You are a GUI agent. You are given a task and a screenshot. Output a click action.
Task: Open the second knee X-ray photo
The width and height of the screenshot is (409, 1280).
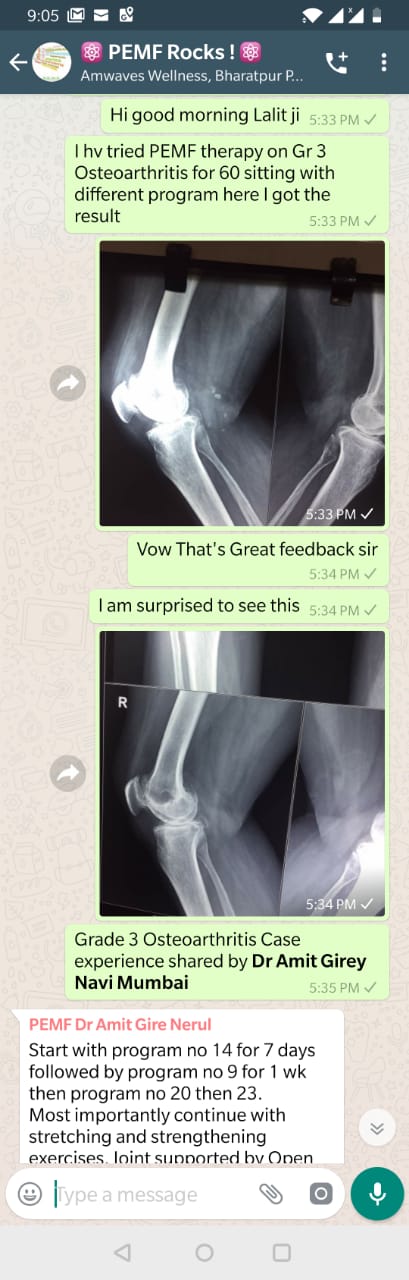pyautogui.click(x=241, y=773)
